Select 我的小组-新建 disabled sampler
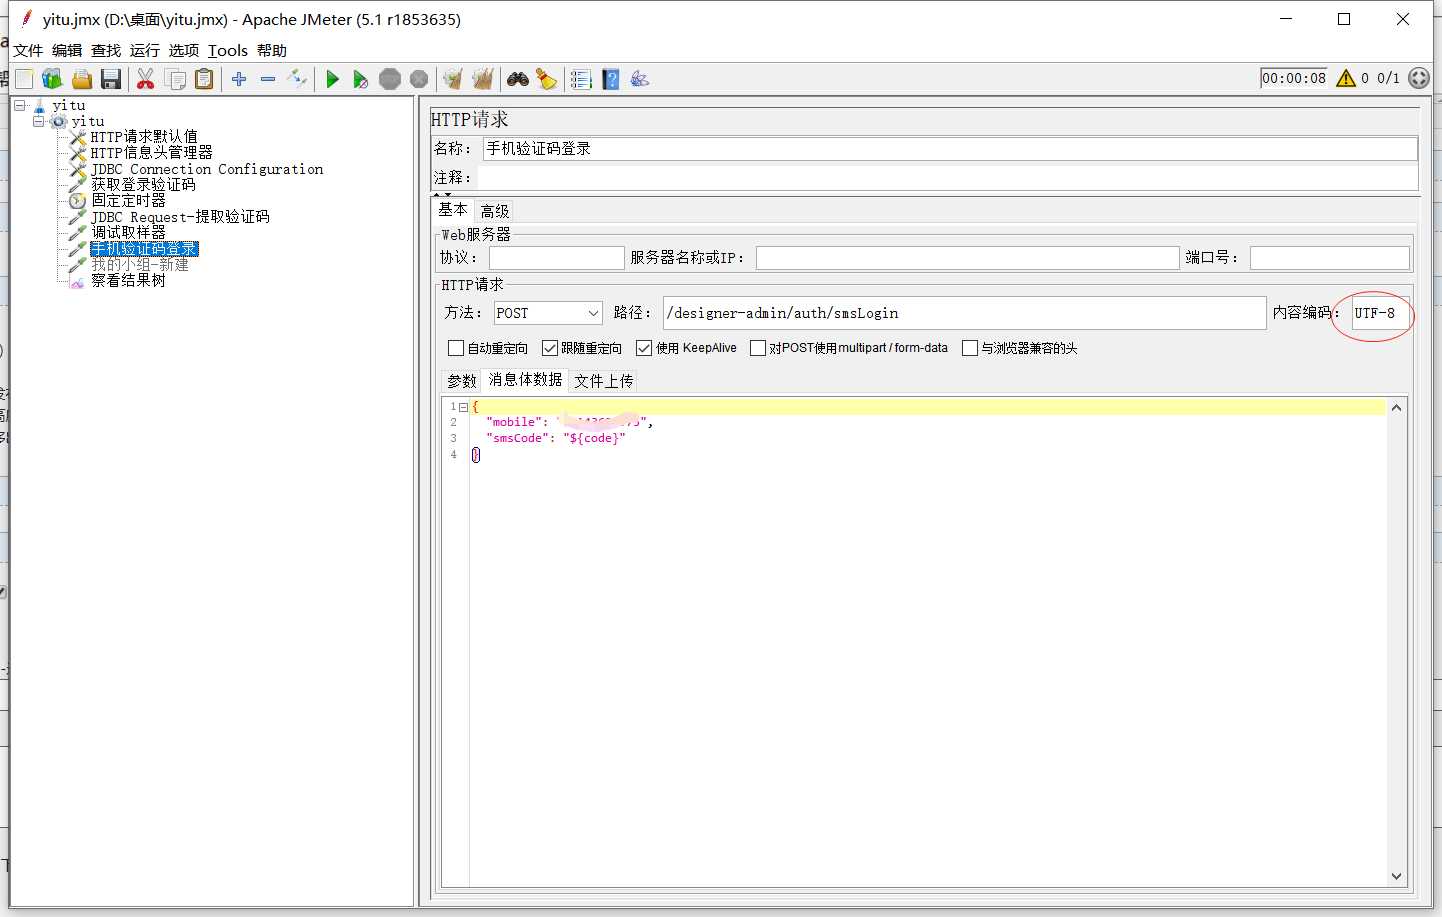Viewport: 1442px width, 917px height. 140,265
